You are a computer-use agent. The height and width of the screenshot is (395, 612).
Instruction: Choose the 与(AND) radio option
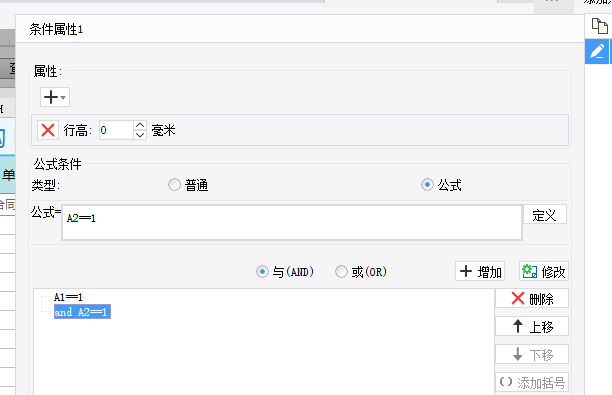coord(262,271)
